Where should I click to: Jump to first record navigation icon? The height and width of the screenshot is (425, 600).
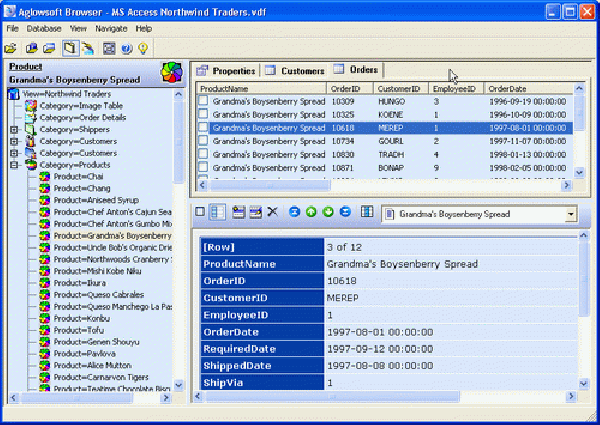294,213
